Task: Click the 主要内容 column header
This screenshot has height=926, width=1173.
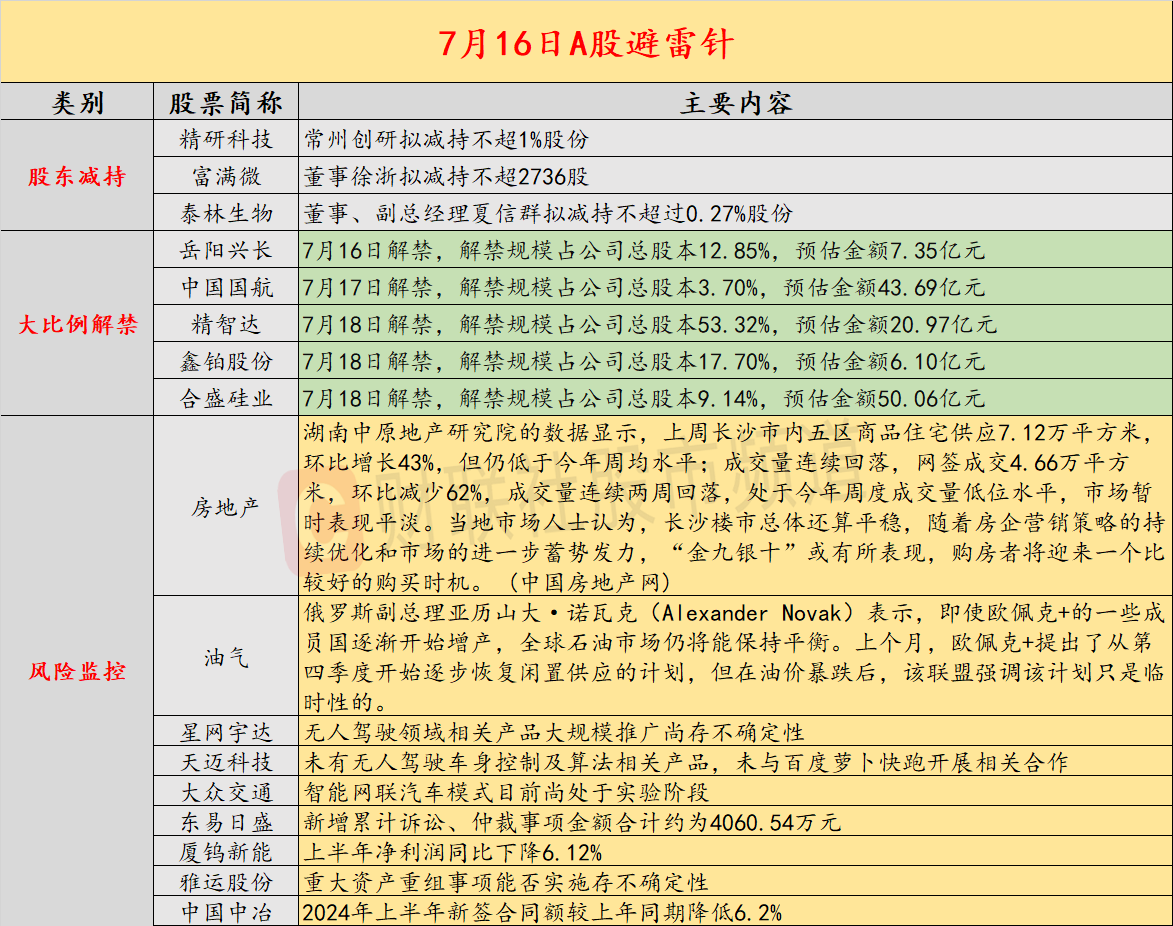Action: click(x=735, y=102)
